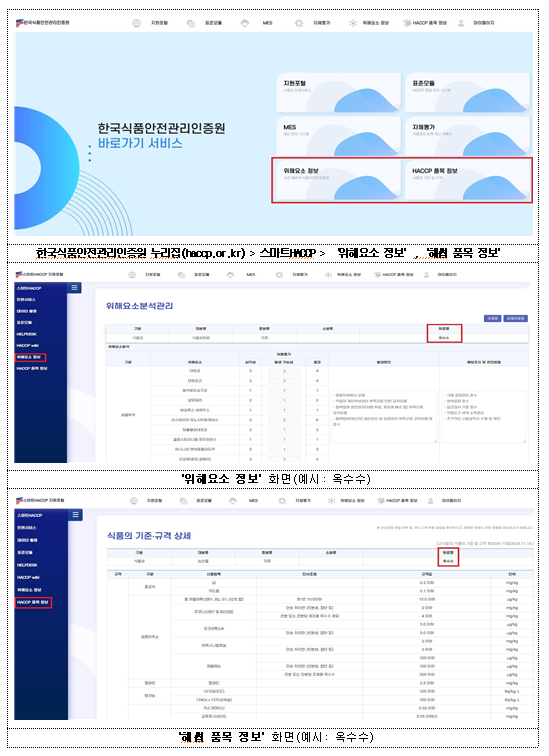Screen dimensions: 549x756
Task: Open the HACCP 품목 정보 shortcut card
Action: click(467, 179)
